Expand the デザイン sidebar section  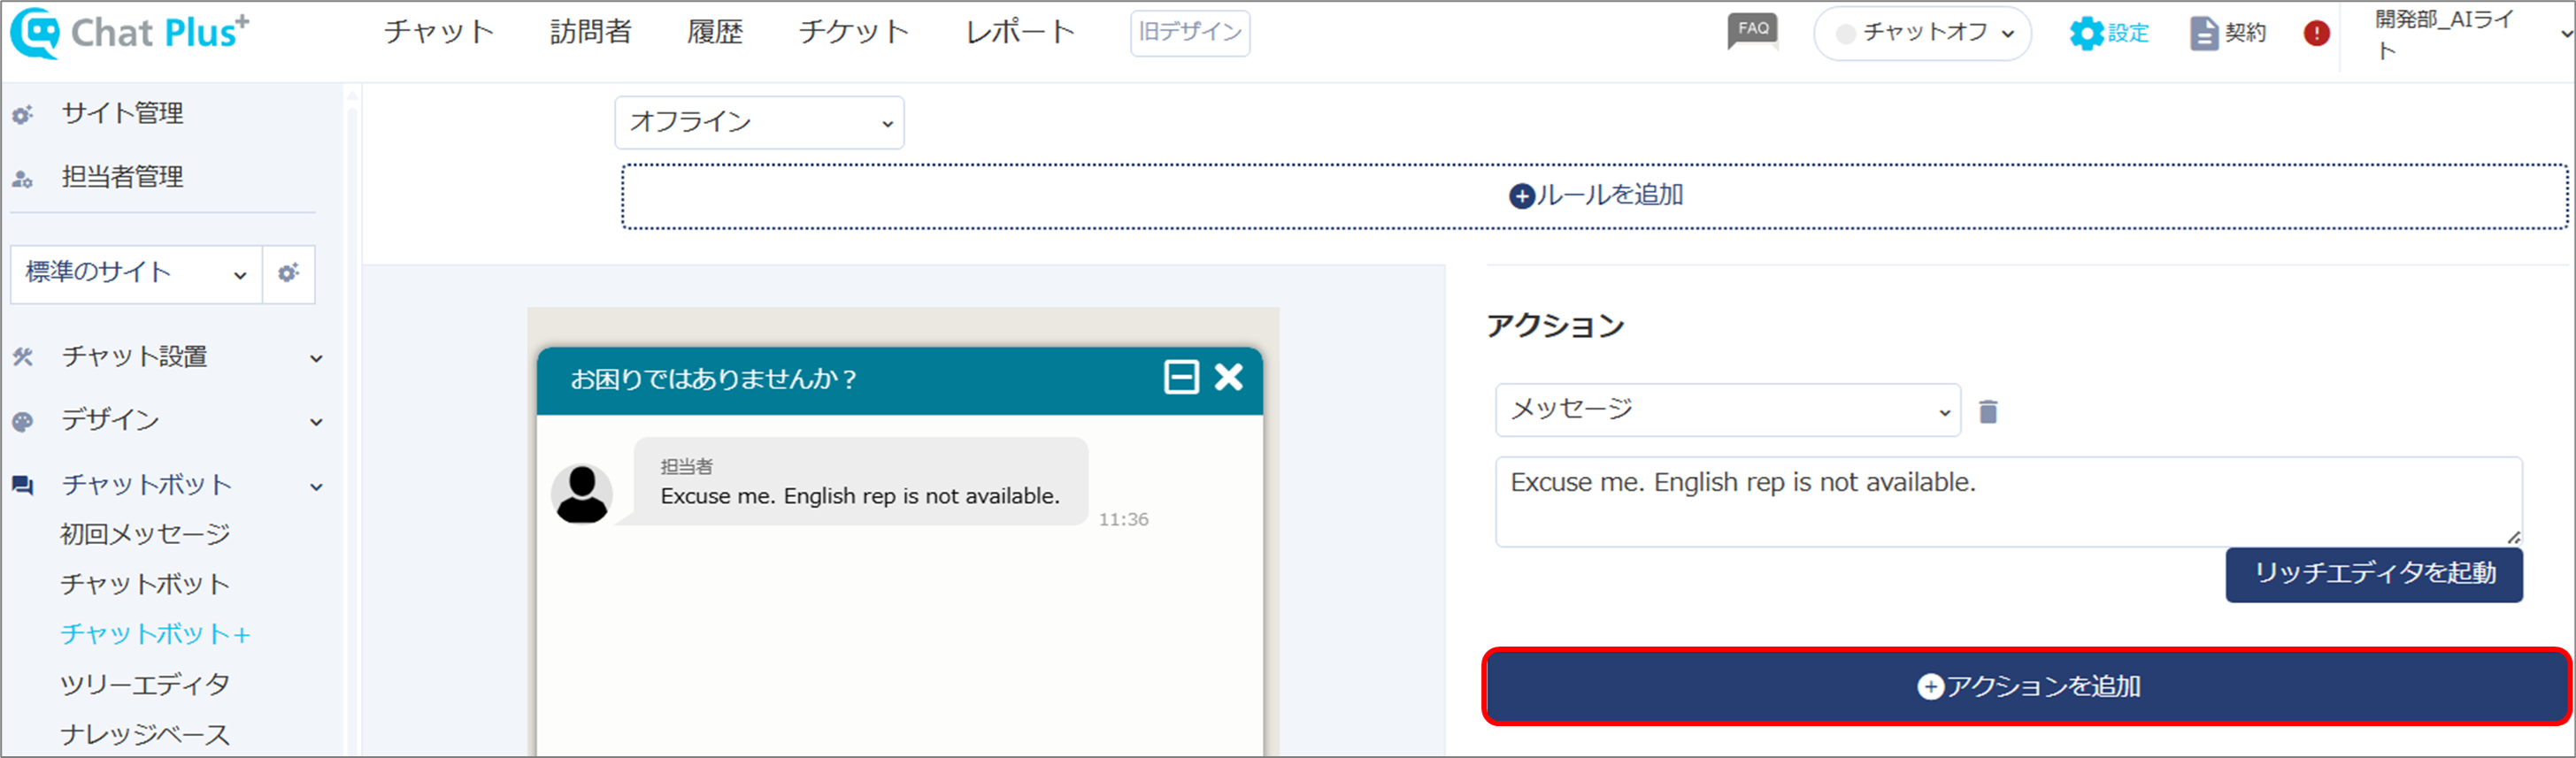pos(316,422)
